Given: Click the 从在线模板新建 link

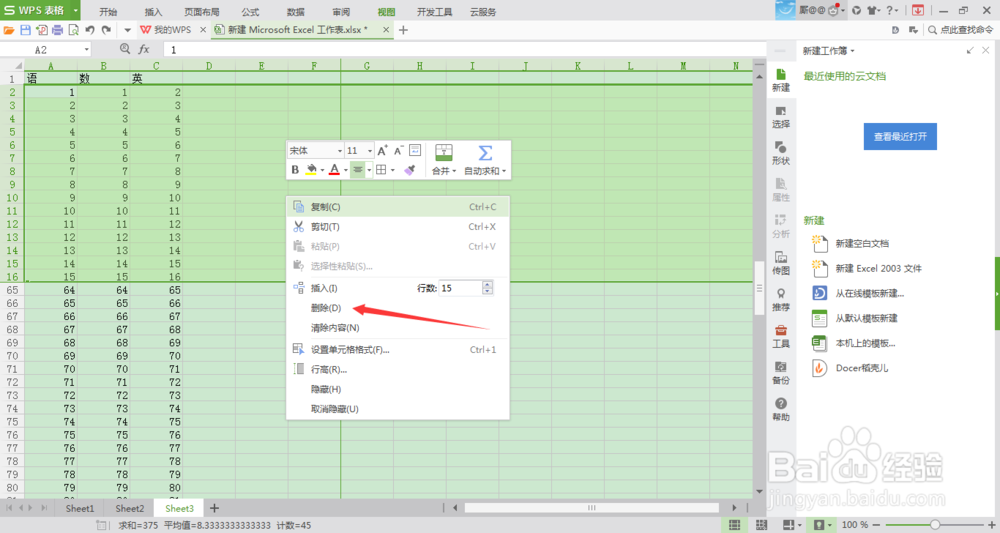Looking at the screenshot, I should tap(869, 293).
